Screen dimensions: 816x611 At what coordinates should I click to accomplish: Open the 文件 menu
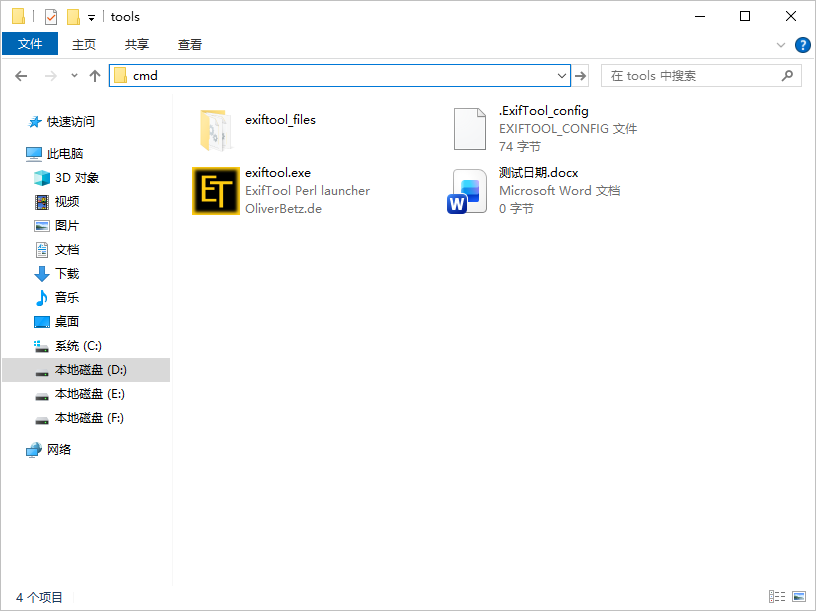pos(30,44)
